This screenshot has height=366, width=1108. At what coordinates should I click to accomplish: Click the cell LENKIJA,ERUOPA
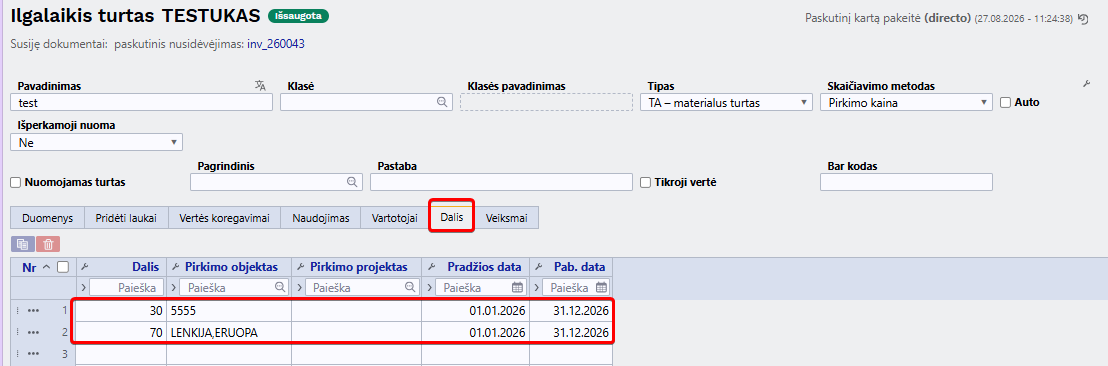[229, 332]
